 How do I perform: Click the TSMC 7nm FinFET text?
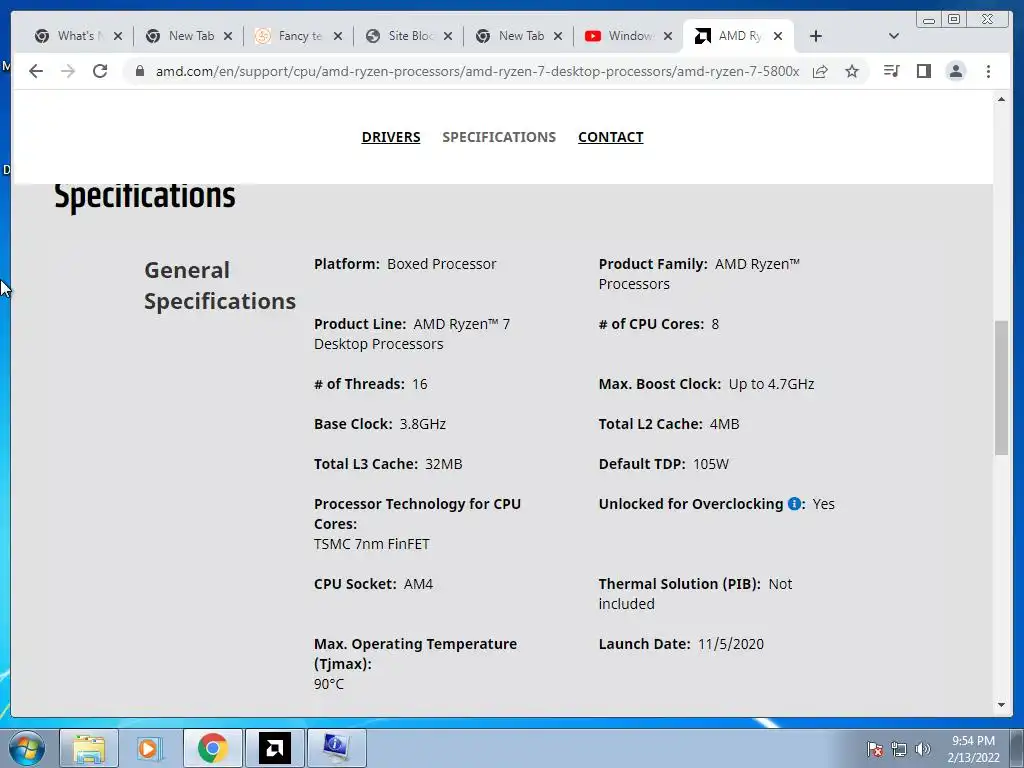[x=372, y=544]
